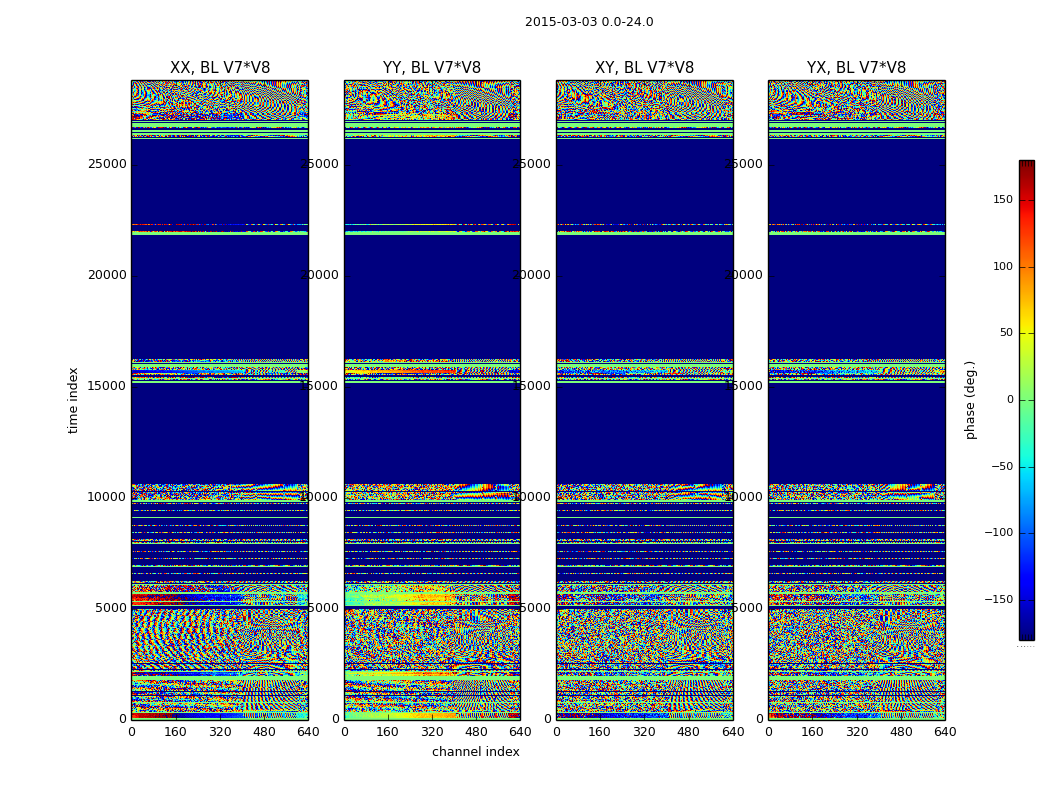The height and width of the screenshot is (800, 1050).
Task: Click the date title "2015-03-03 0.0-24.0"
Action: 589,22
